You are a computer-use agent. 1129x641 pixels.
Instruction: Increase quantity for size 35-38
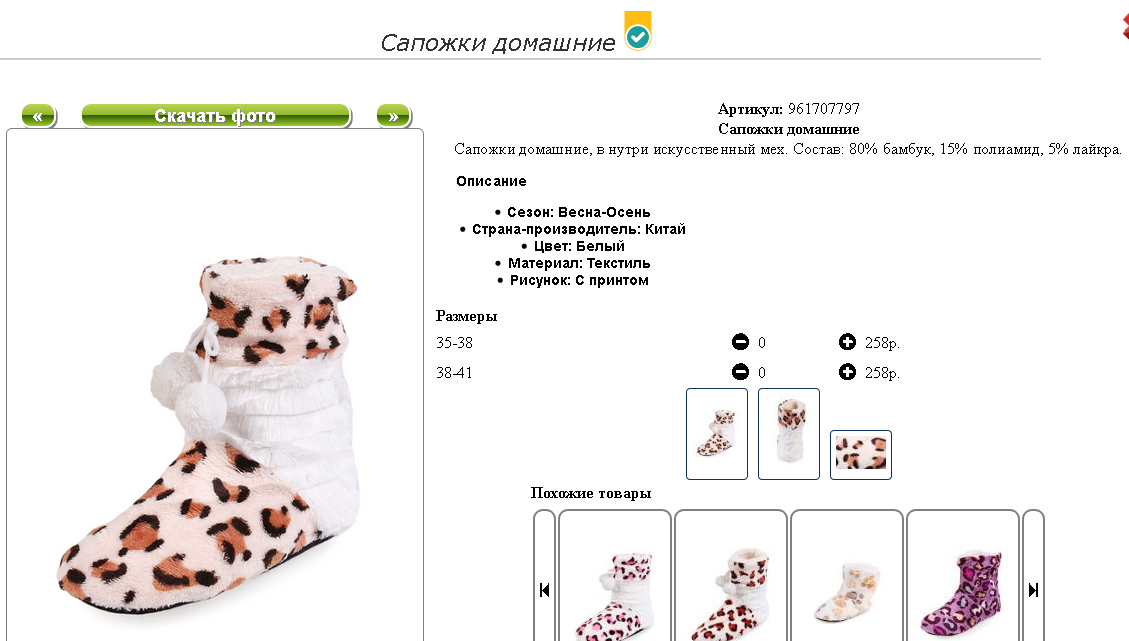pyautogui.click(x=847, y=342)
